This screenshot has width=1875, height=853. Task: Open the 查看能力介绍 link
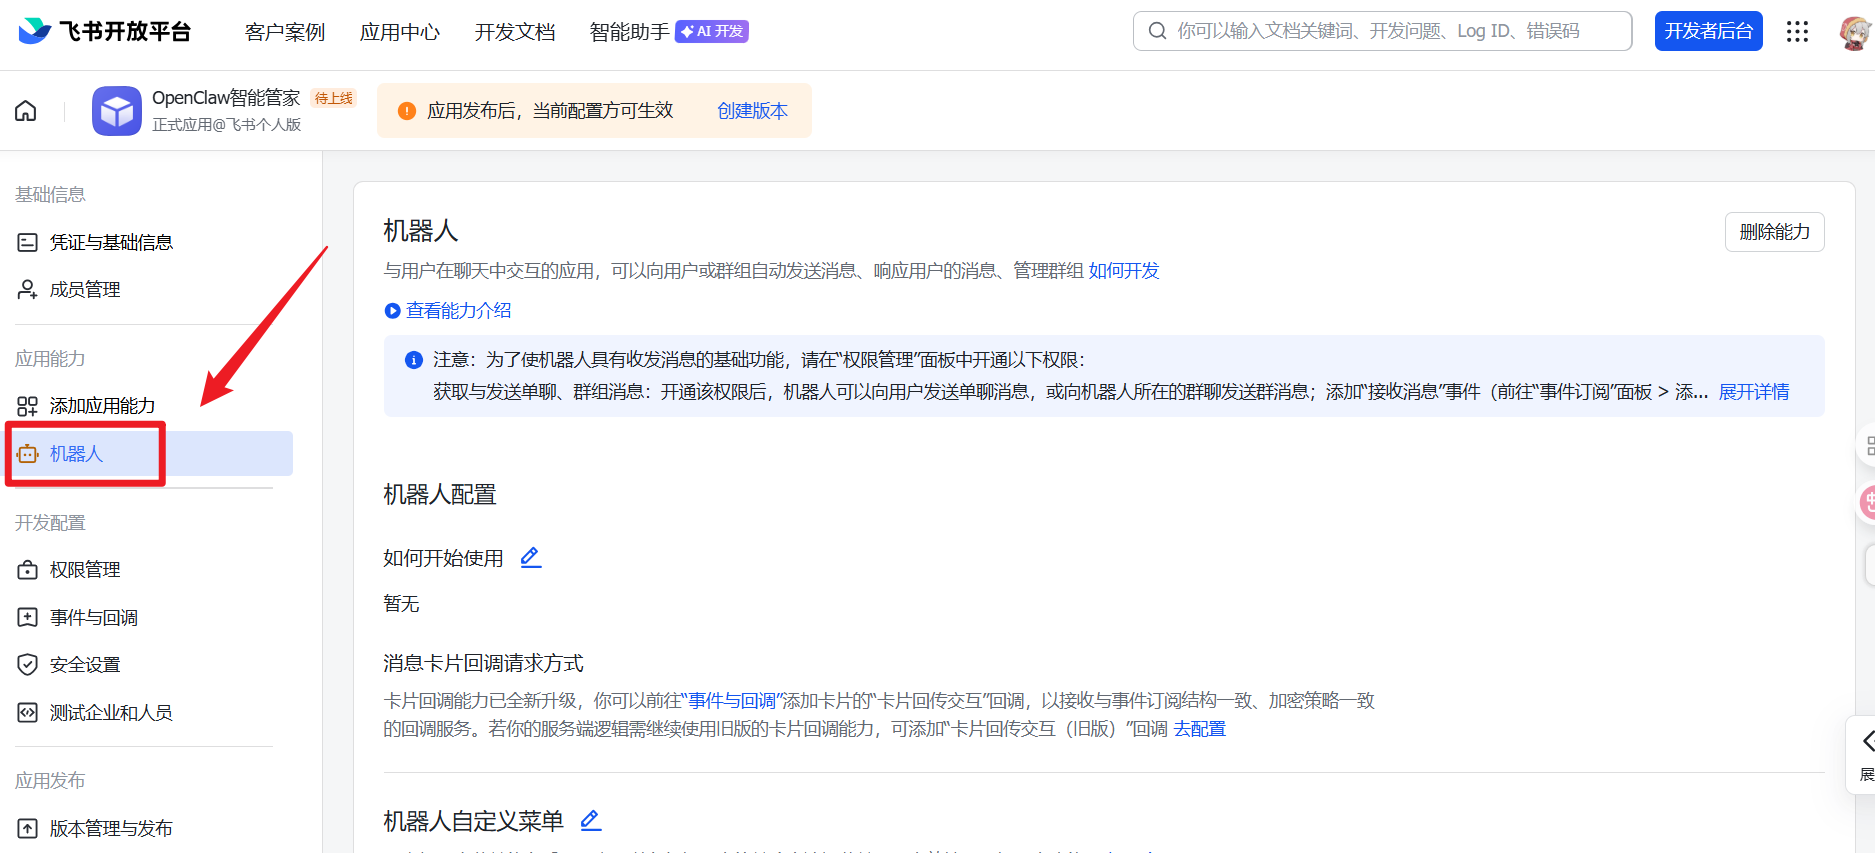(x=458, y=311)
